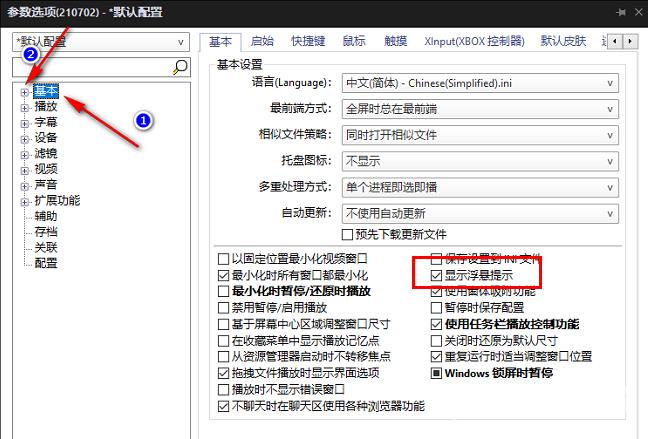Enable 预先下载更新文件 checkbox

(348, 235)
